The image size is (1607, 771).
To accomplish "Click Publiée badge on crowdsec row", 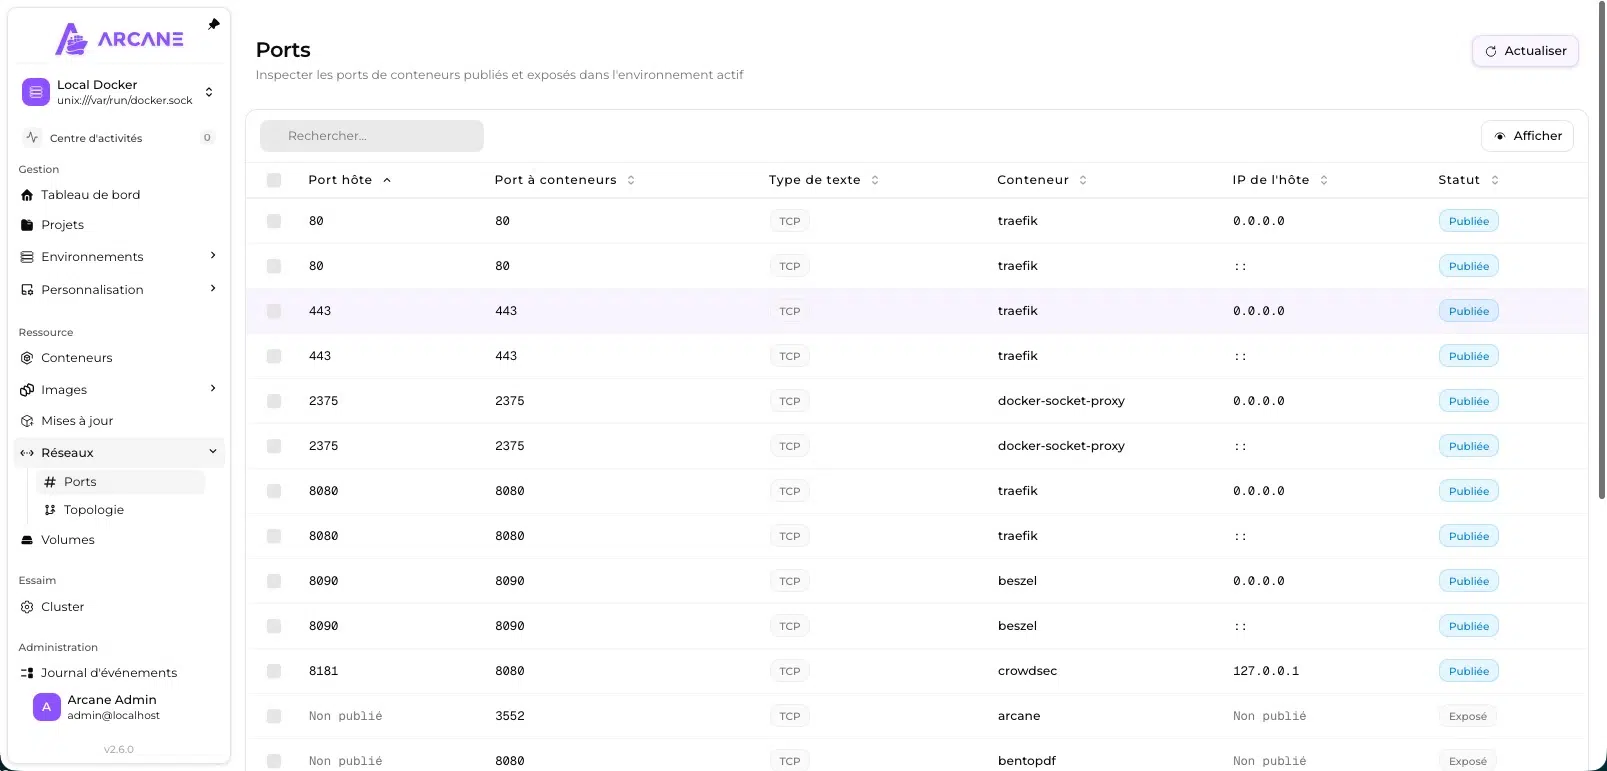I will pos(1469,671).
